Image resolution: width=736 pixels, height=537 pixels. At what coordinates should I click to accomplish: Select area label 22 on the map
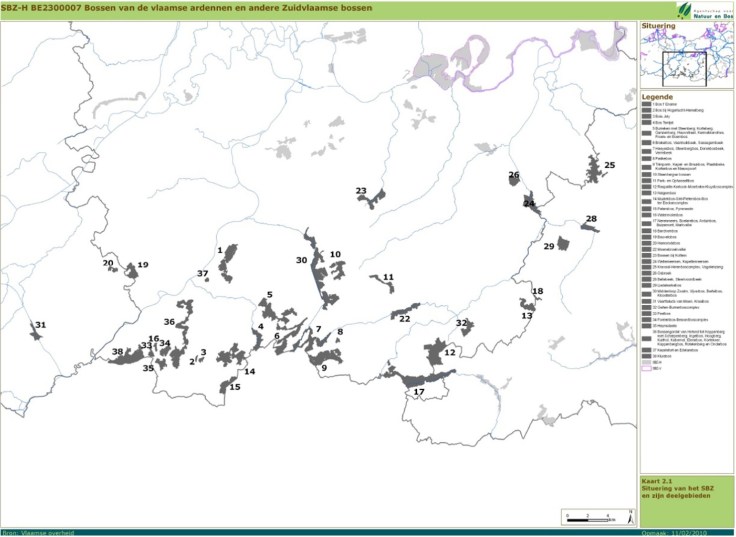[x=405, y=319]
